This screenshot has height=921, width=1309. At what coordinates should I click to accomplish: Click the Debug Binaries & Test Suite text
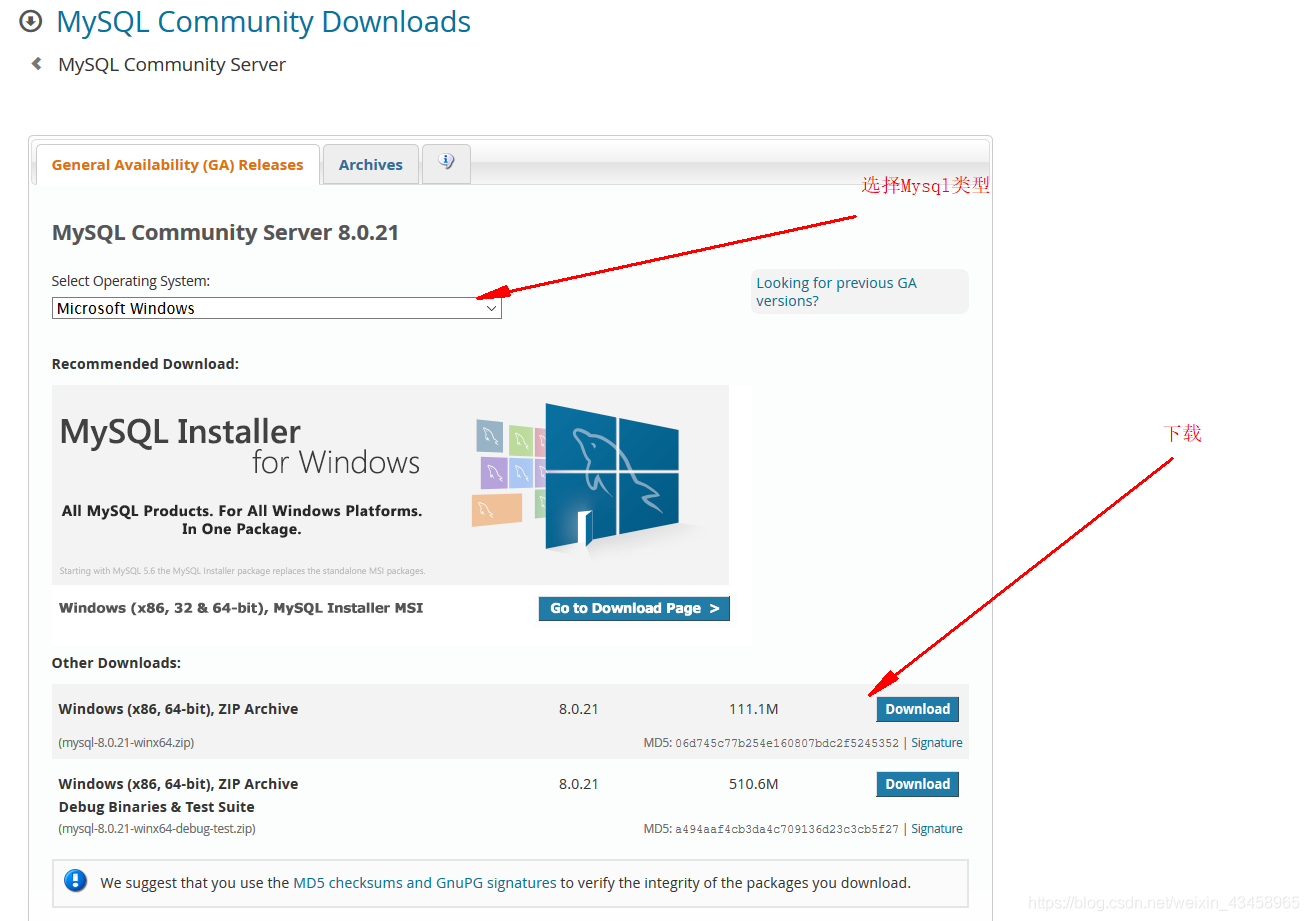pyautogui.click(x=156, y=807)
